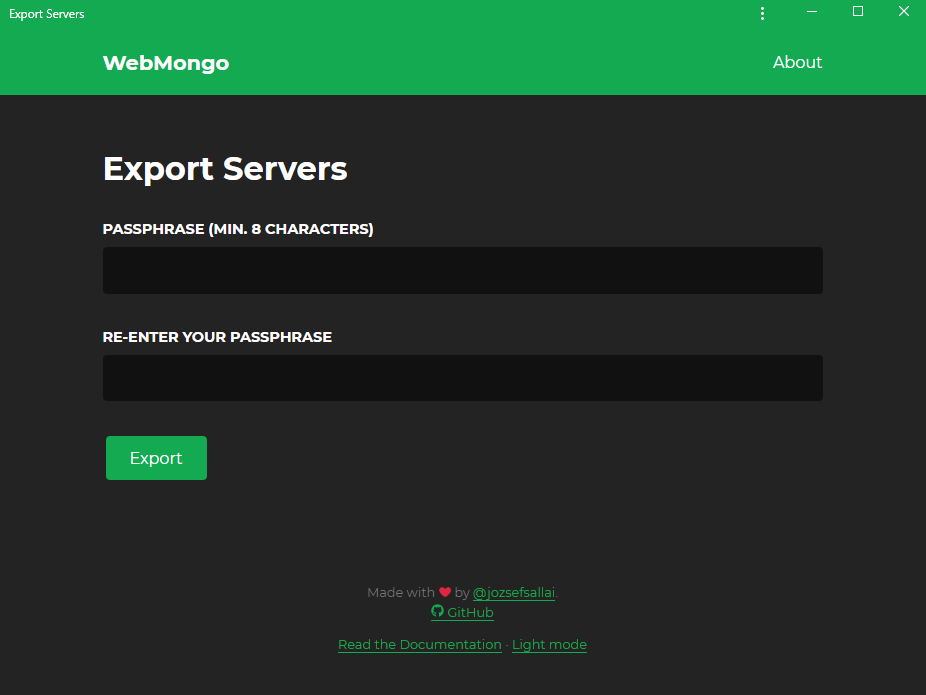Select the Export Servers title bar label
Image resolution: width=926 pixels, height=695 pixels.
(46, 13)
